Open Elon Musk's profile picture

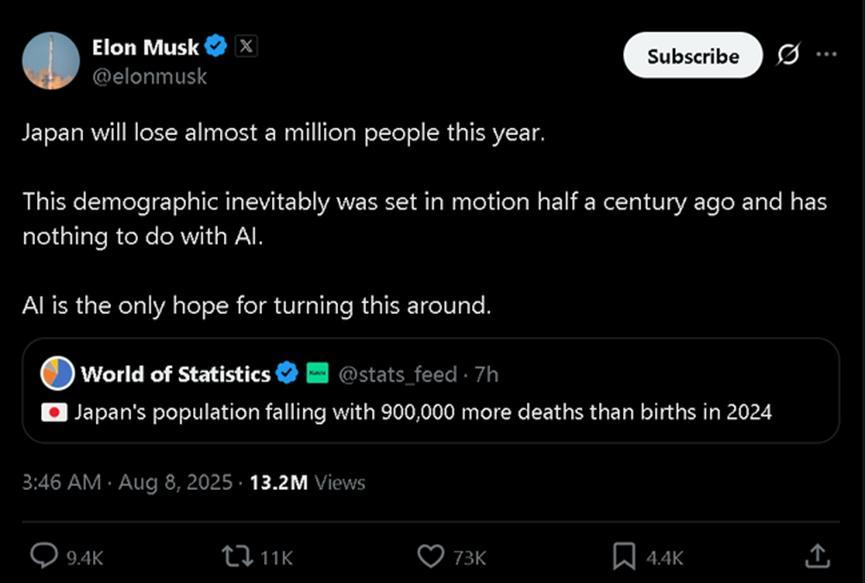click(x=50, y=60)
